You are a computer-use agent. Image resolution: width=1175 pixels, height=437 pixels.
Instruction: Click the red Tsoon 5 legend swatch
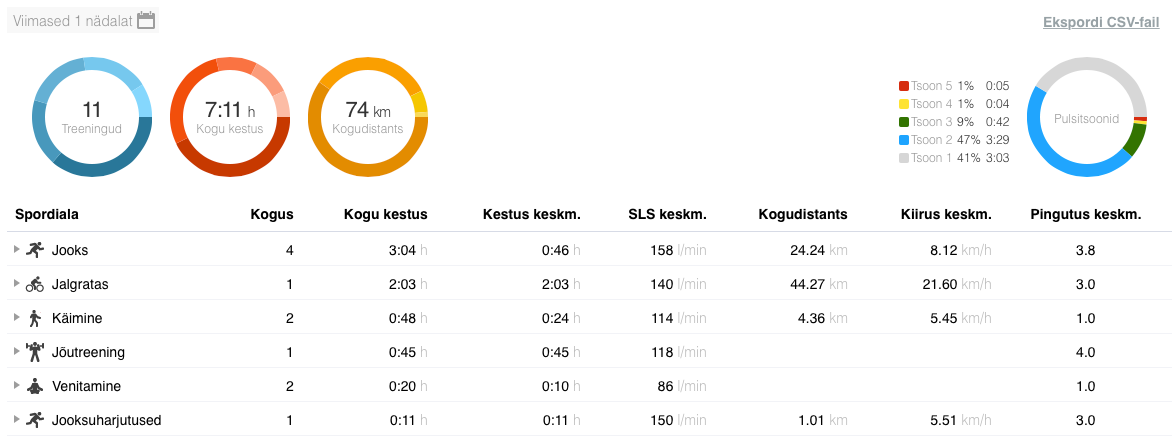click(904, 86)
